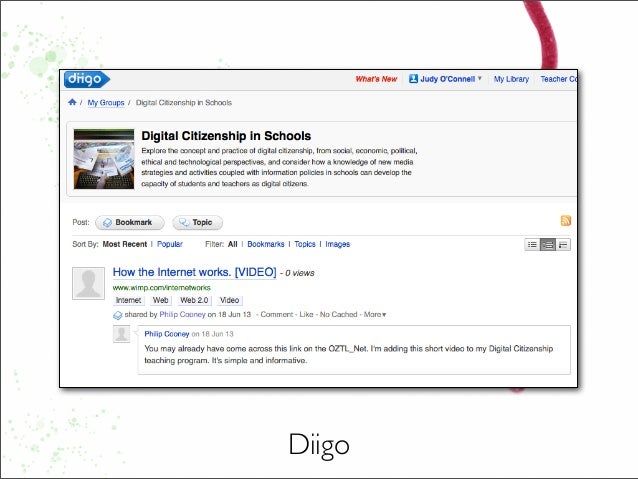The image size is (638, 479).
Task: Post a new Topic
Action: coord(197,222)
